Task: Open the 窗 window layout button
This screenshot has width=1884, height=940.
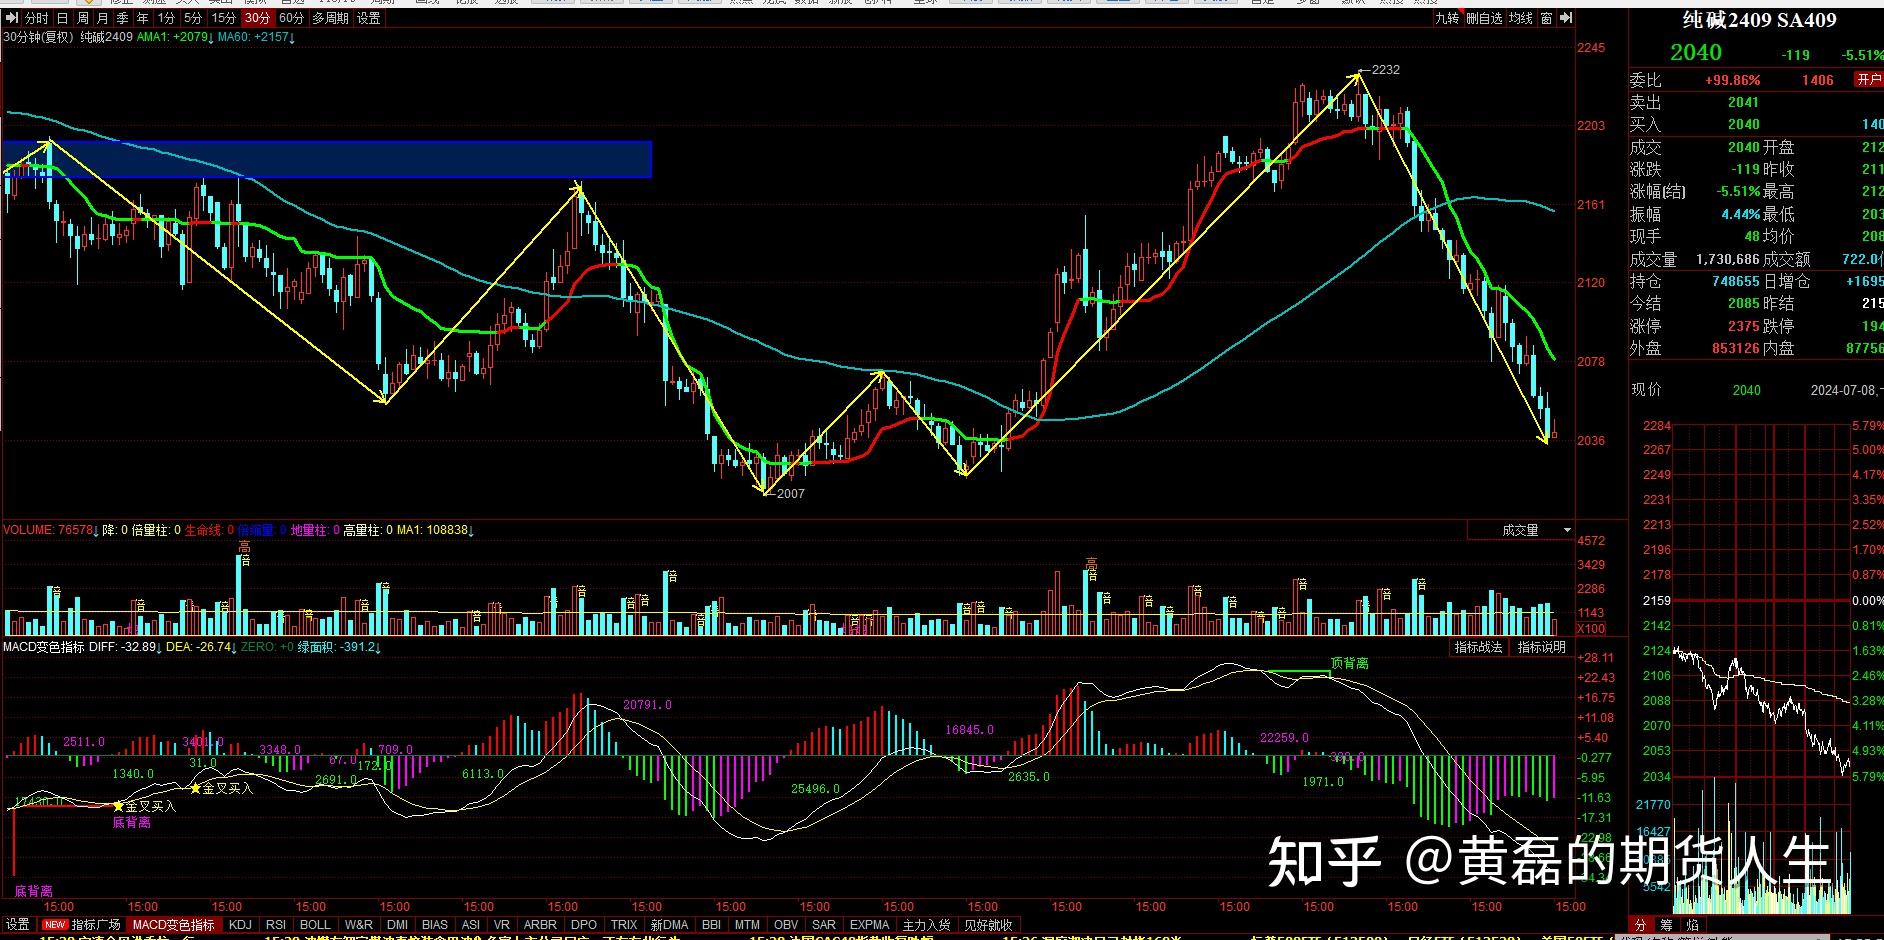Action: [1546, 18]
